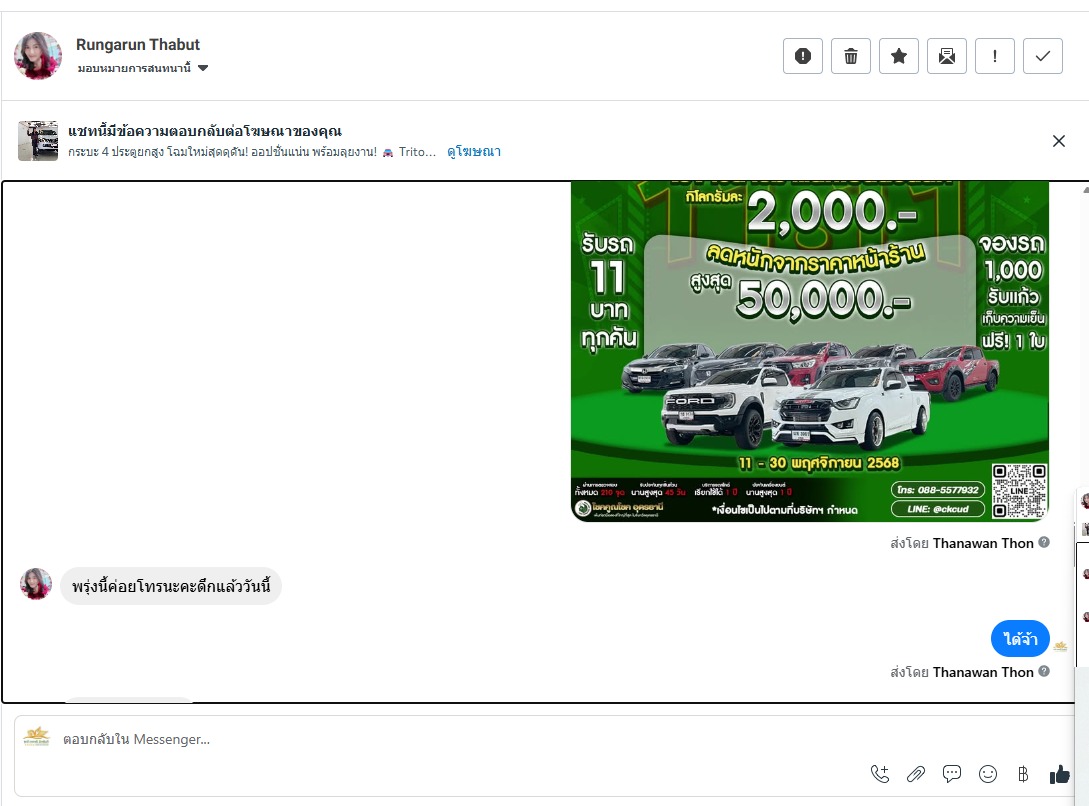Open assign conversation dropdown arrow

(x=203, y=68)
